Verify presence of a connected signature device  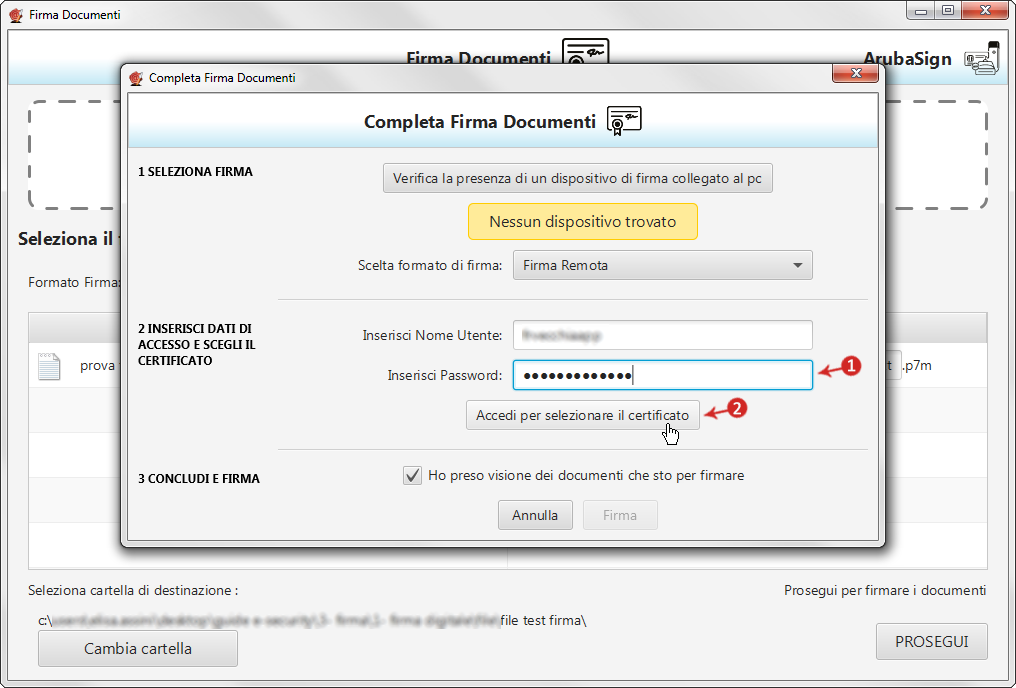click(x=577, y=178)
